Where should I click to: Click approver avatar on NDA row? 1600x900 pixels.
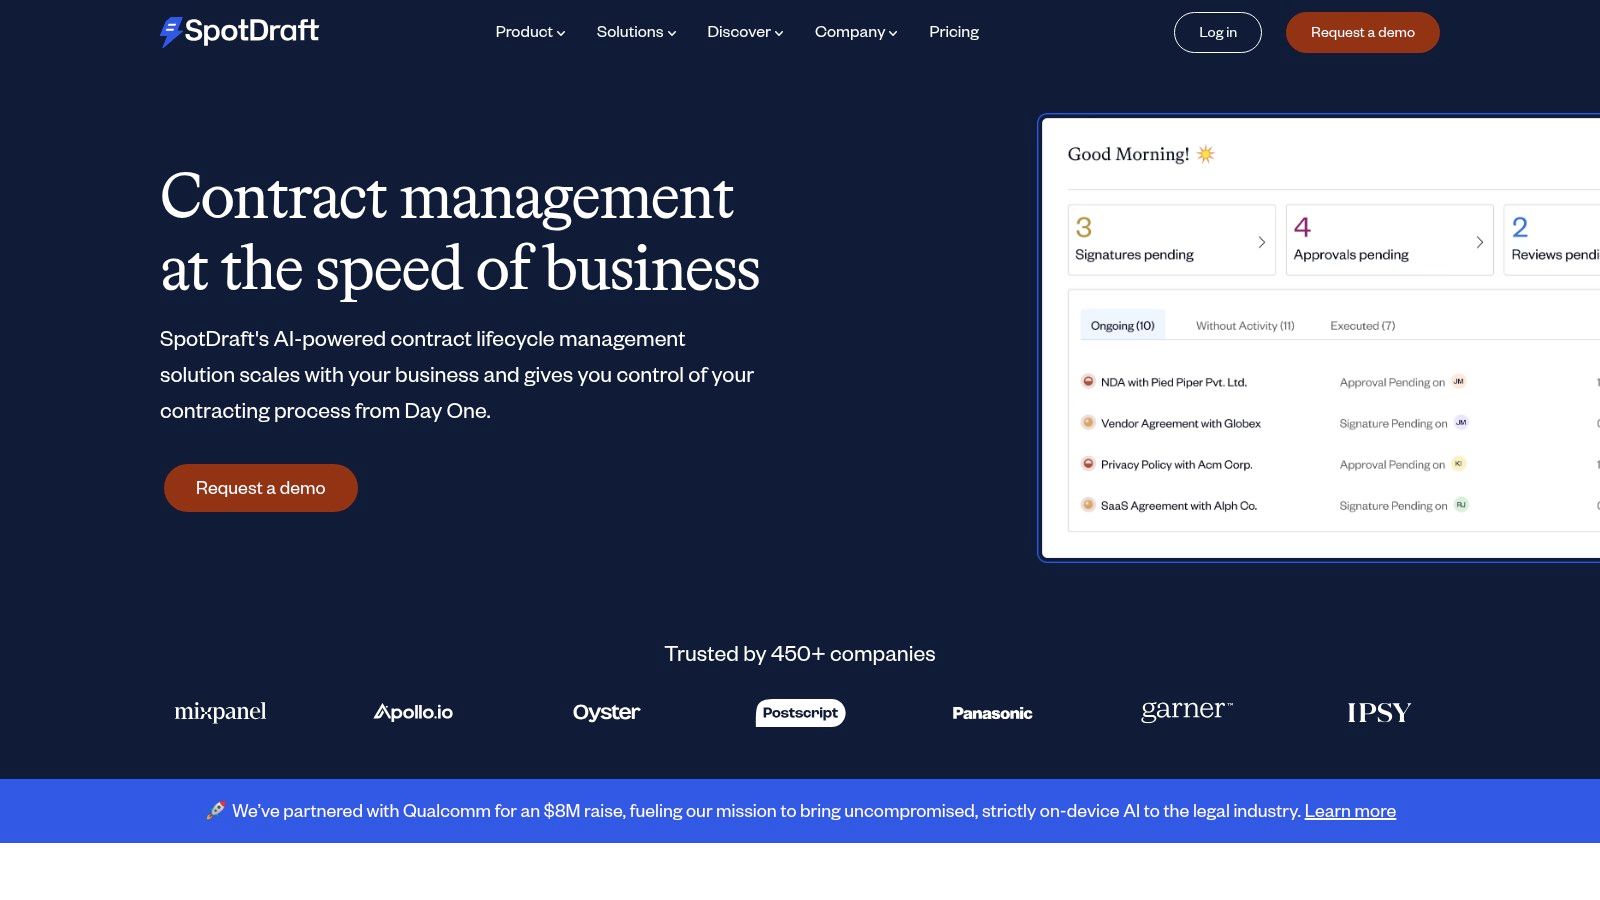[1458, 381]
